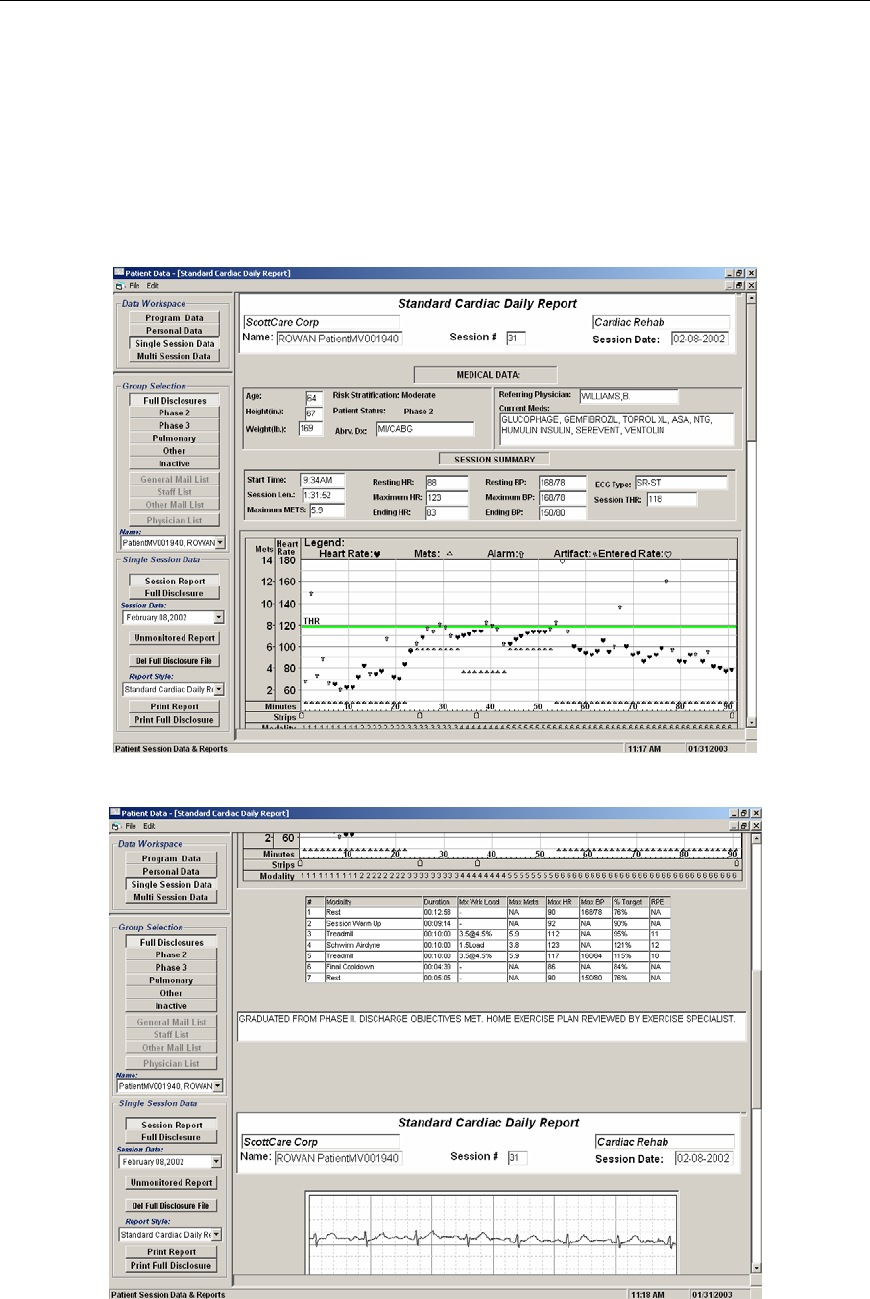Screen dimensions: 870x1299
Task: Click Print Report in the 11:18 AM window
Action: point(171,1252)
